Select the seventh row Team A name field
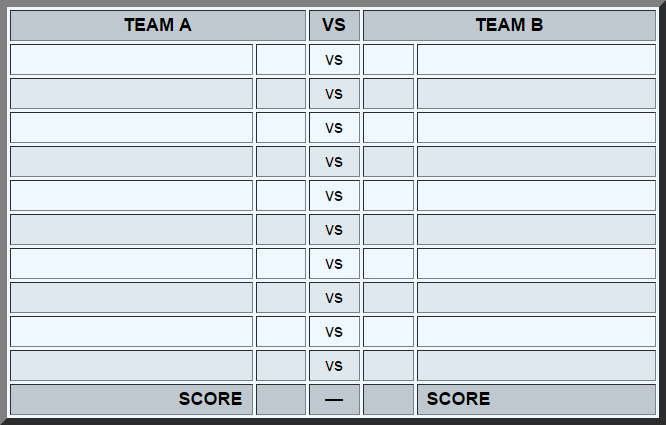 click(x=131, y=263)
